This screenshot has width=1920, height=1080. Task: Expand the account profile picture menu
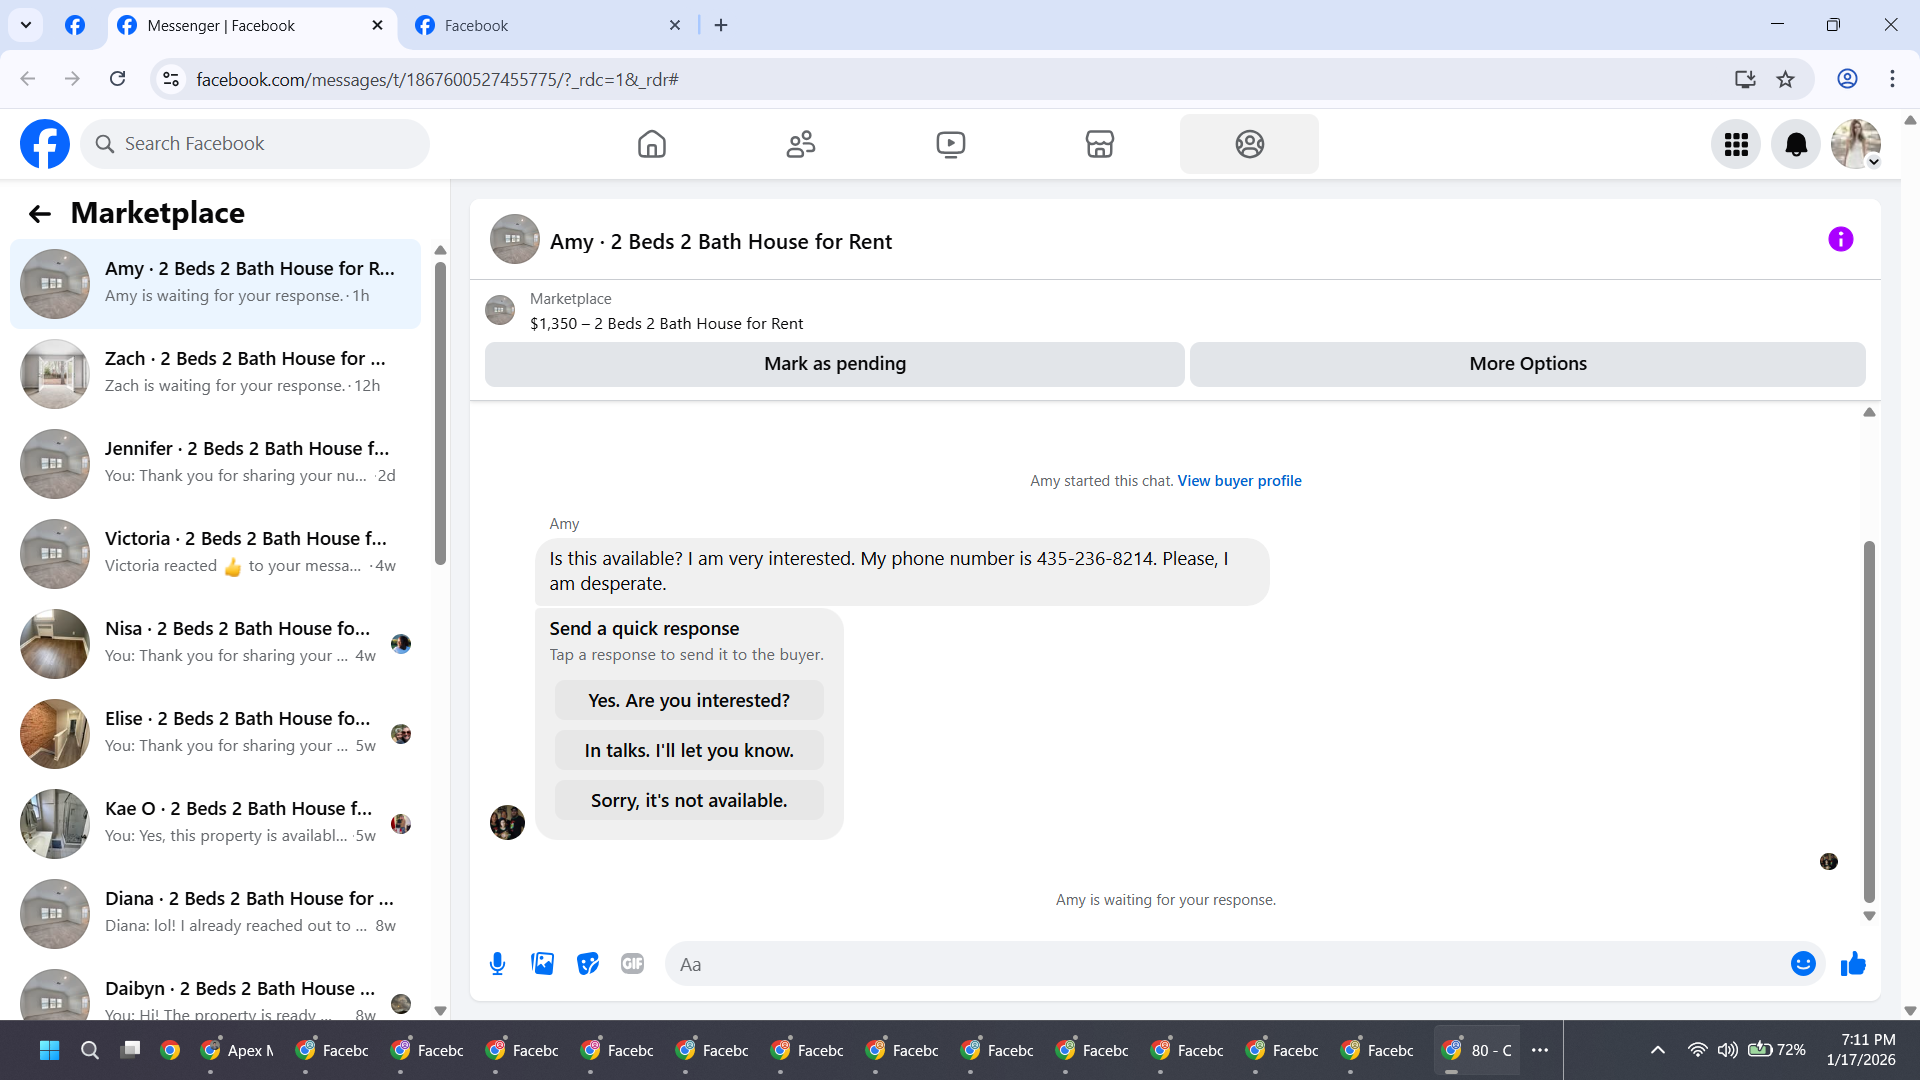coord(1856,145)
